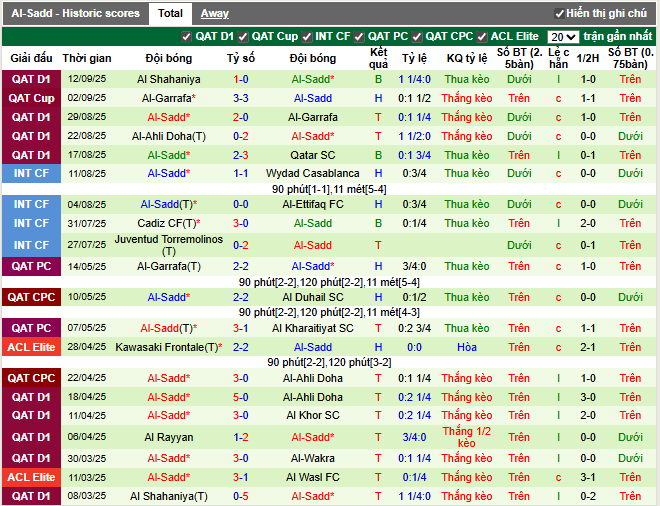Switch to the Total tab
The image size is (660, 506).
point(170,13)
